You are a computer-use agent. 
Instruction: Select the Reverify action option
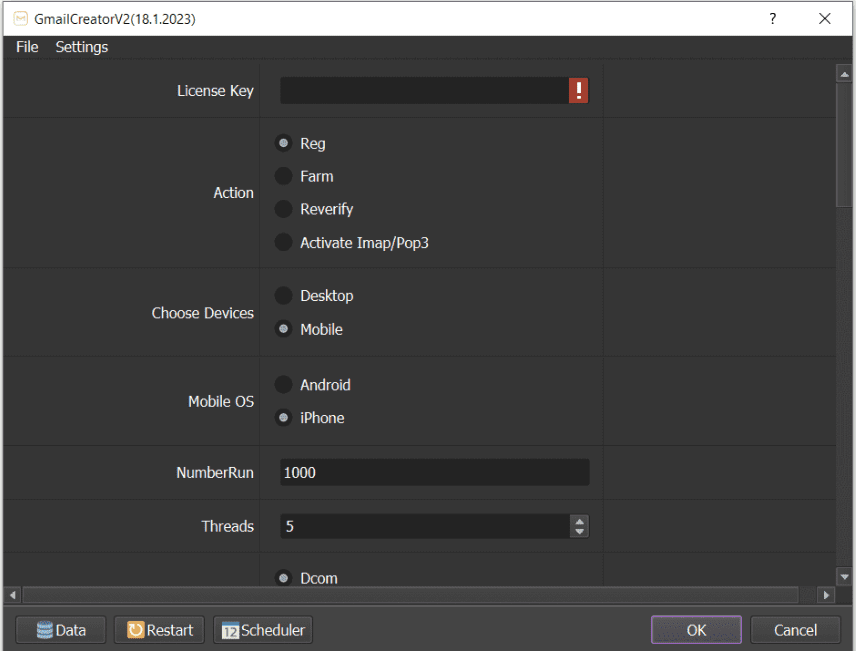click(x=283, y=209)
